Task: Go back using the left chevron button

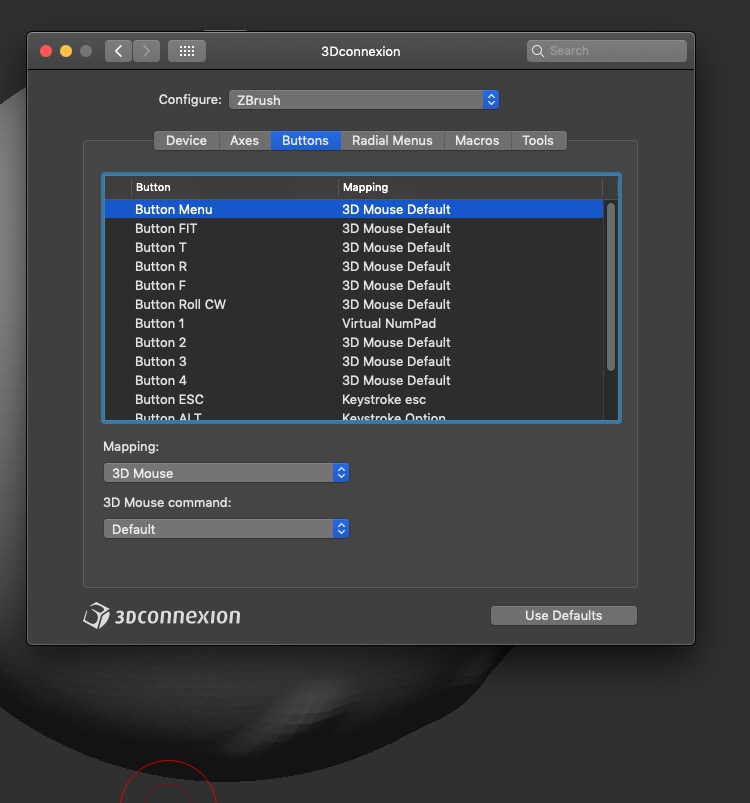Action: 118,51
